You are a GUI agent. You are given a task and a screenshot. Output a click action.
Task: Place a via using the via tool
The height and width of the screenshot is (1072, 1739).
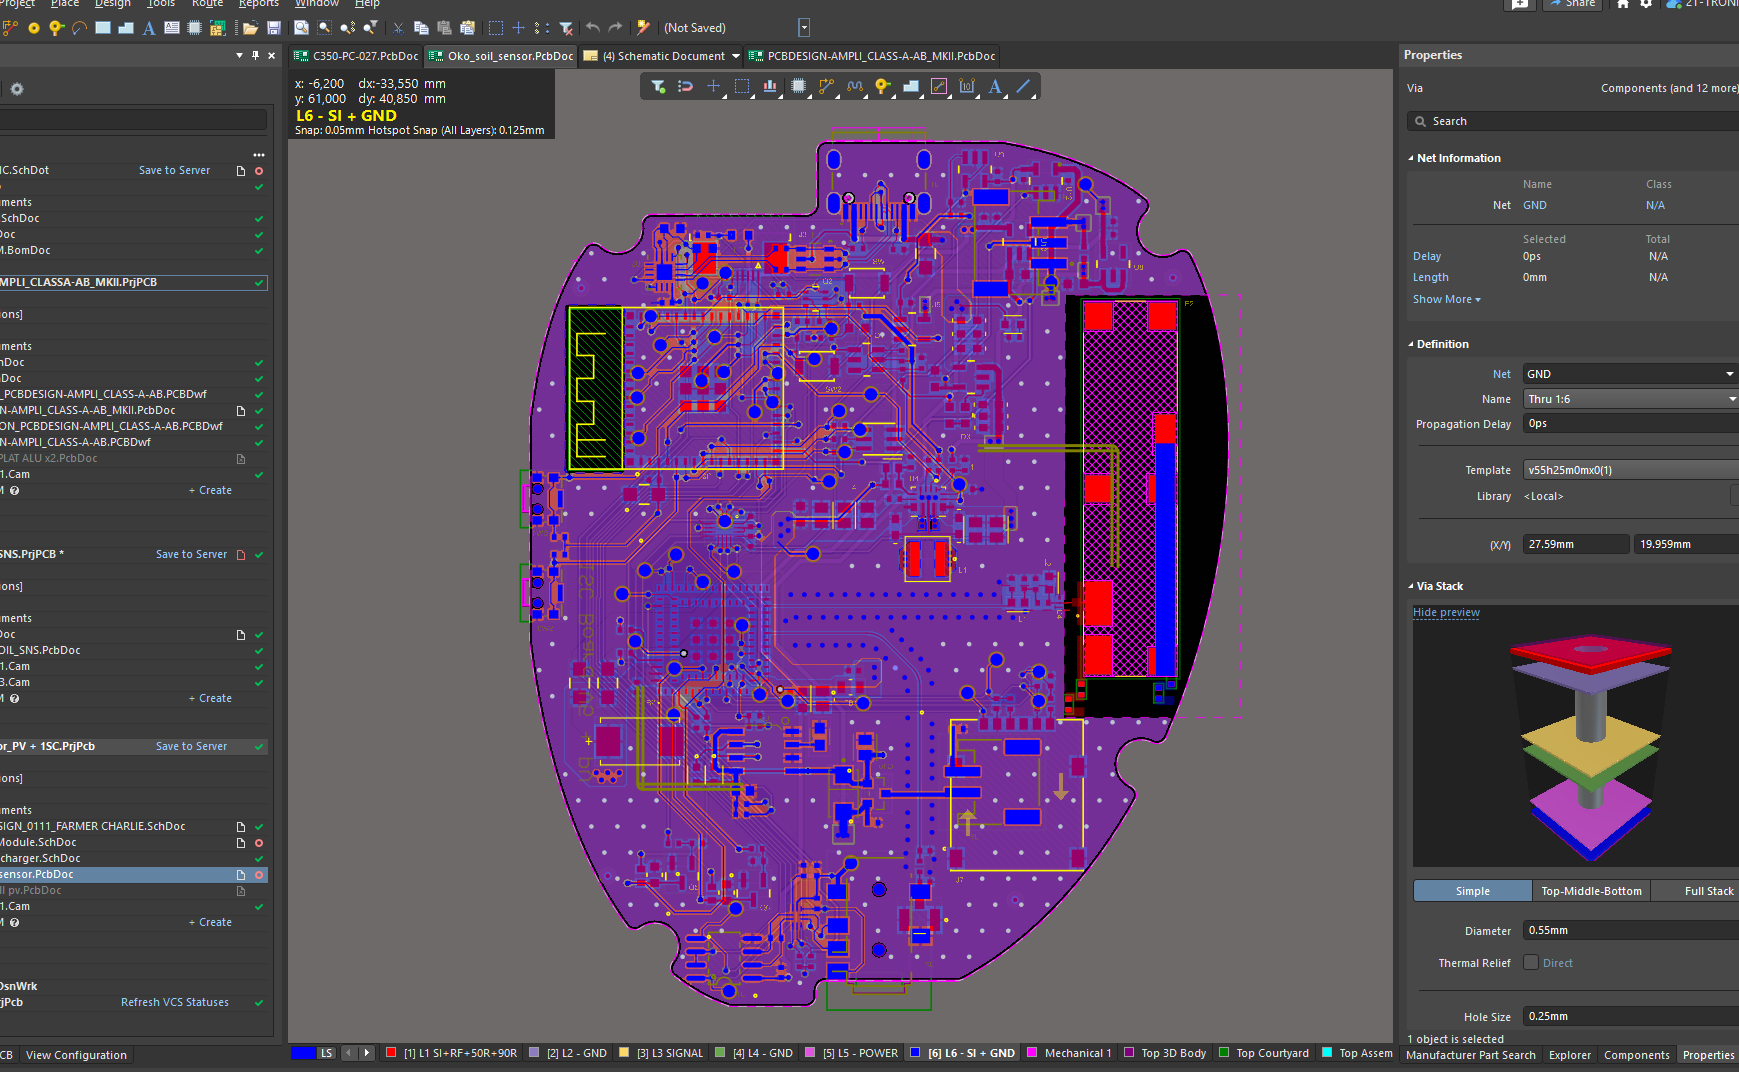coord(881,87)
